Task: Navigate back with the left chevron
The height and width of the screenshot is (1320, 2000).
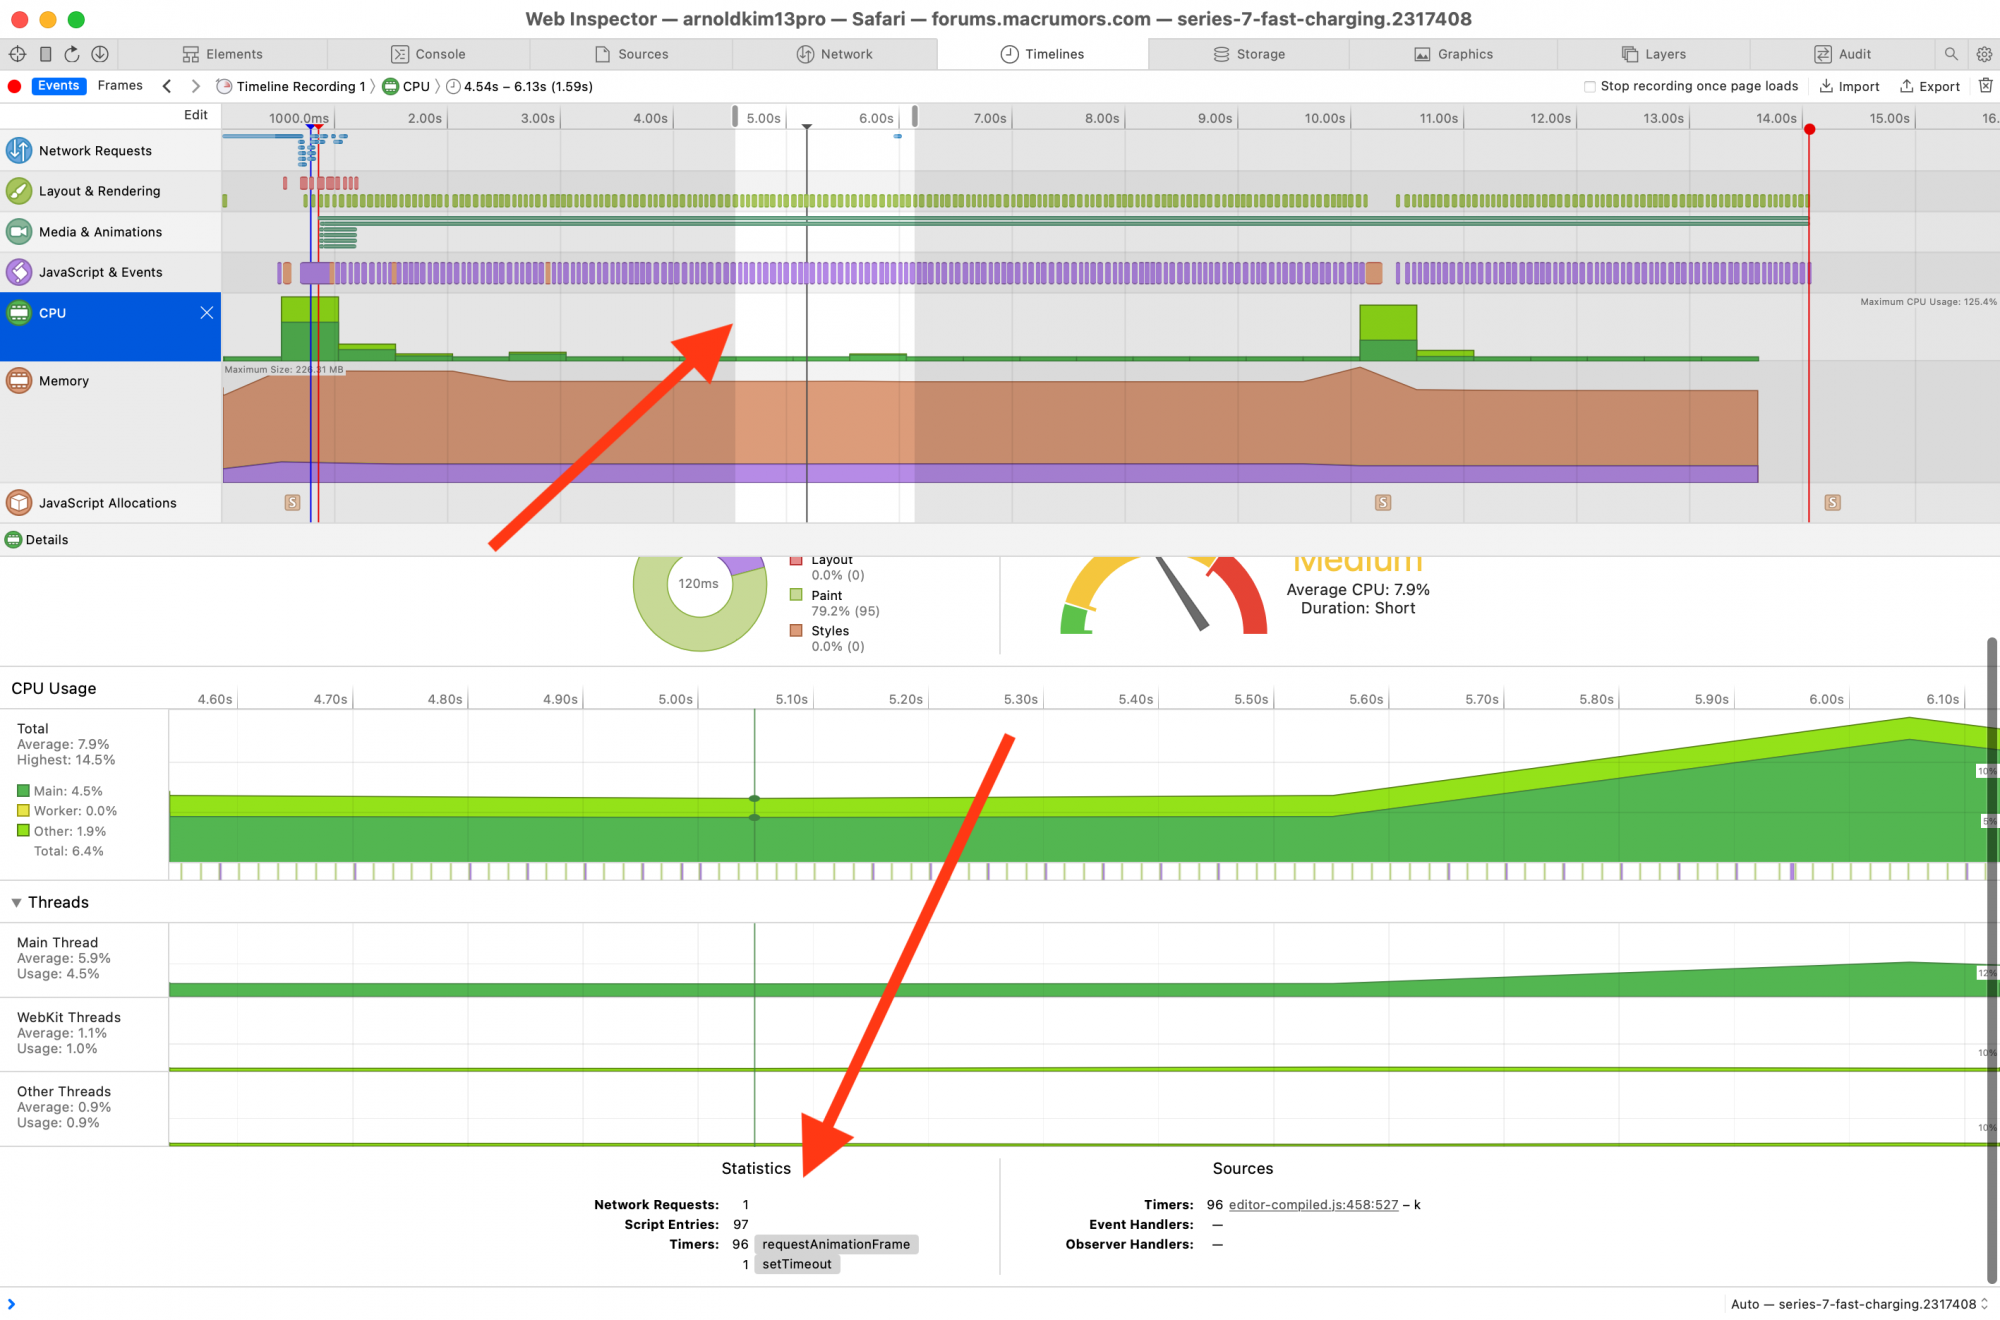Action: coord(167,86)
